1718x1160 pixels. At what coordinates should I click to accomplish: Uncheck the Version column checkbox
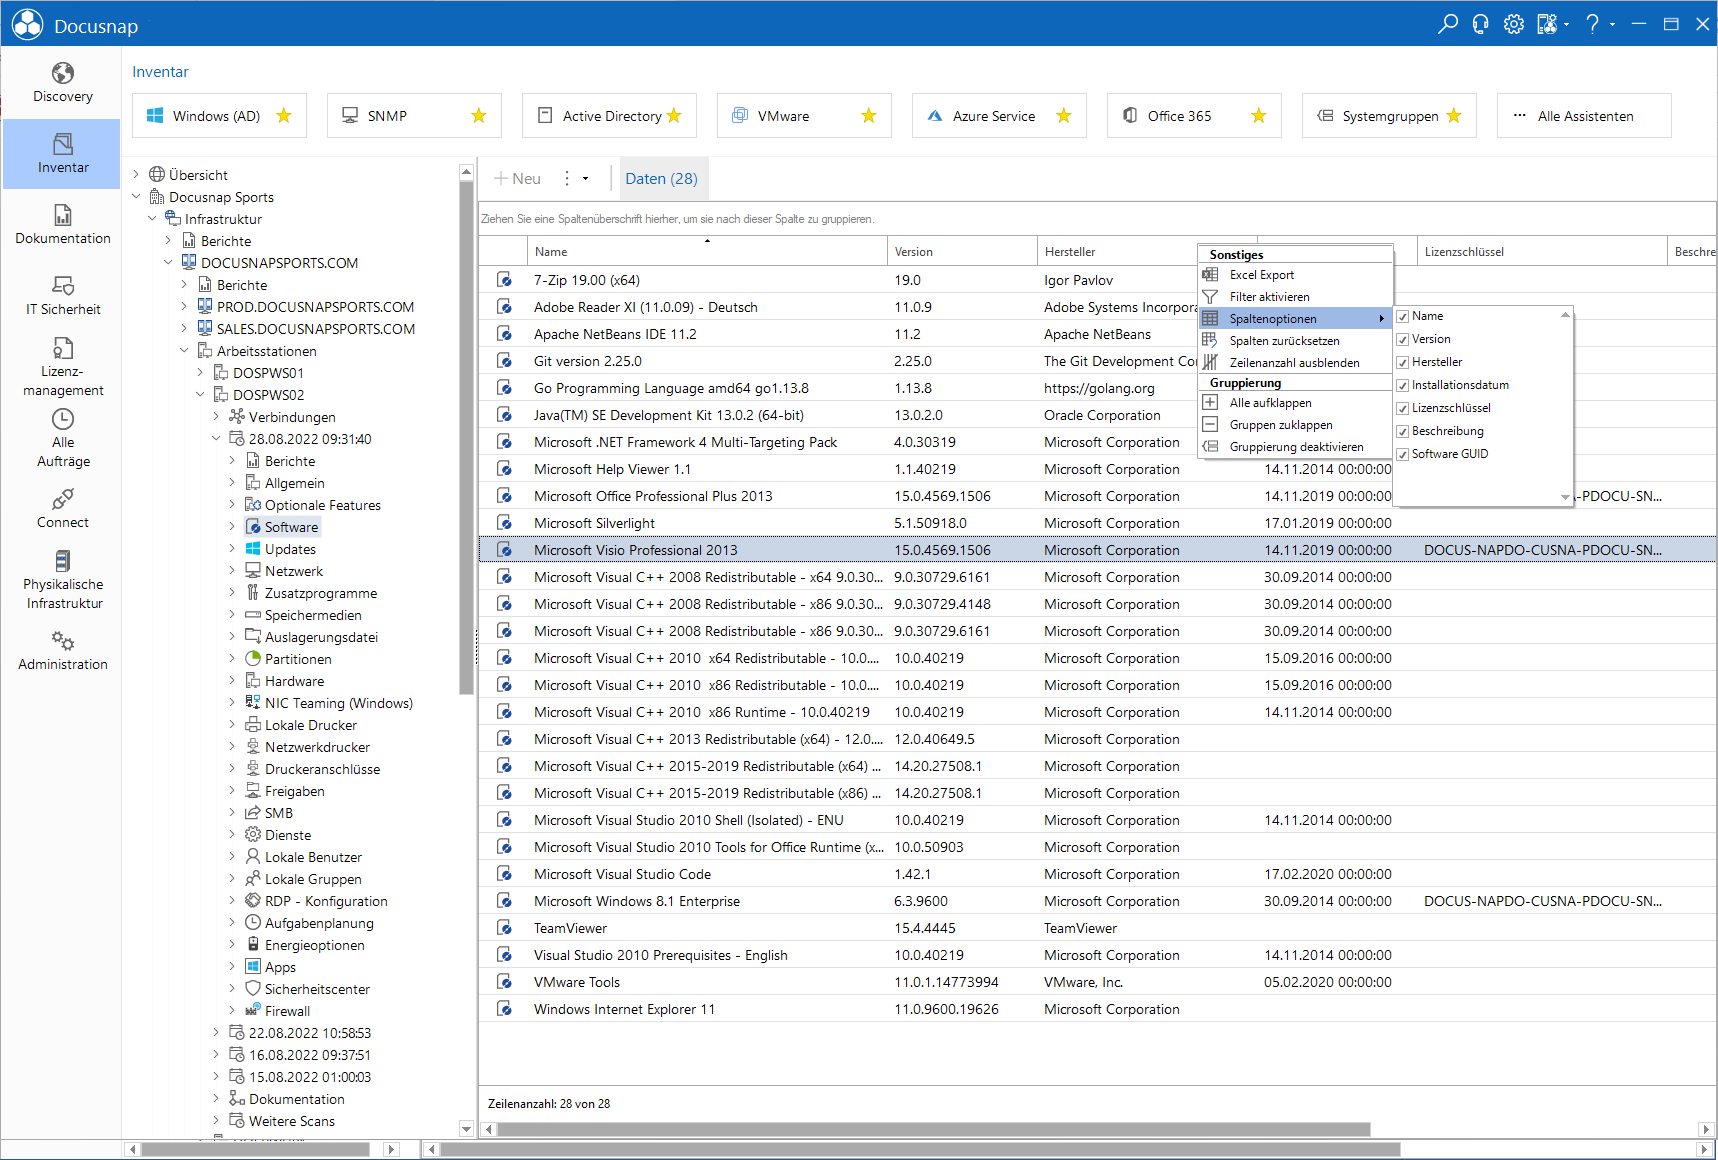tap(1403, 339)
